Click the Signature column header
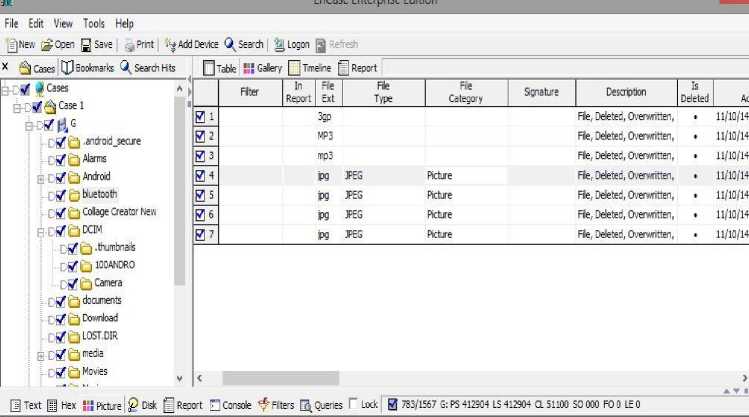 pos(542,92)
